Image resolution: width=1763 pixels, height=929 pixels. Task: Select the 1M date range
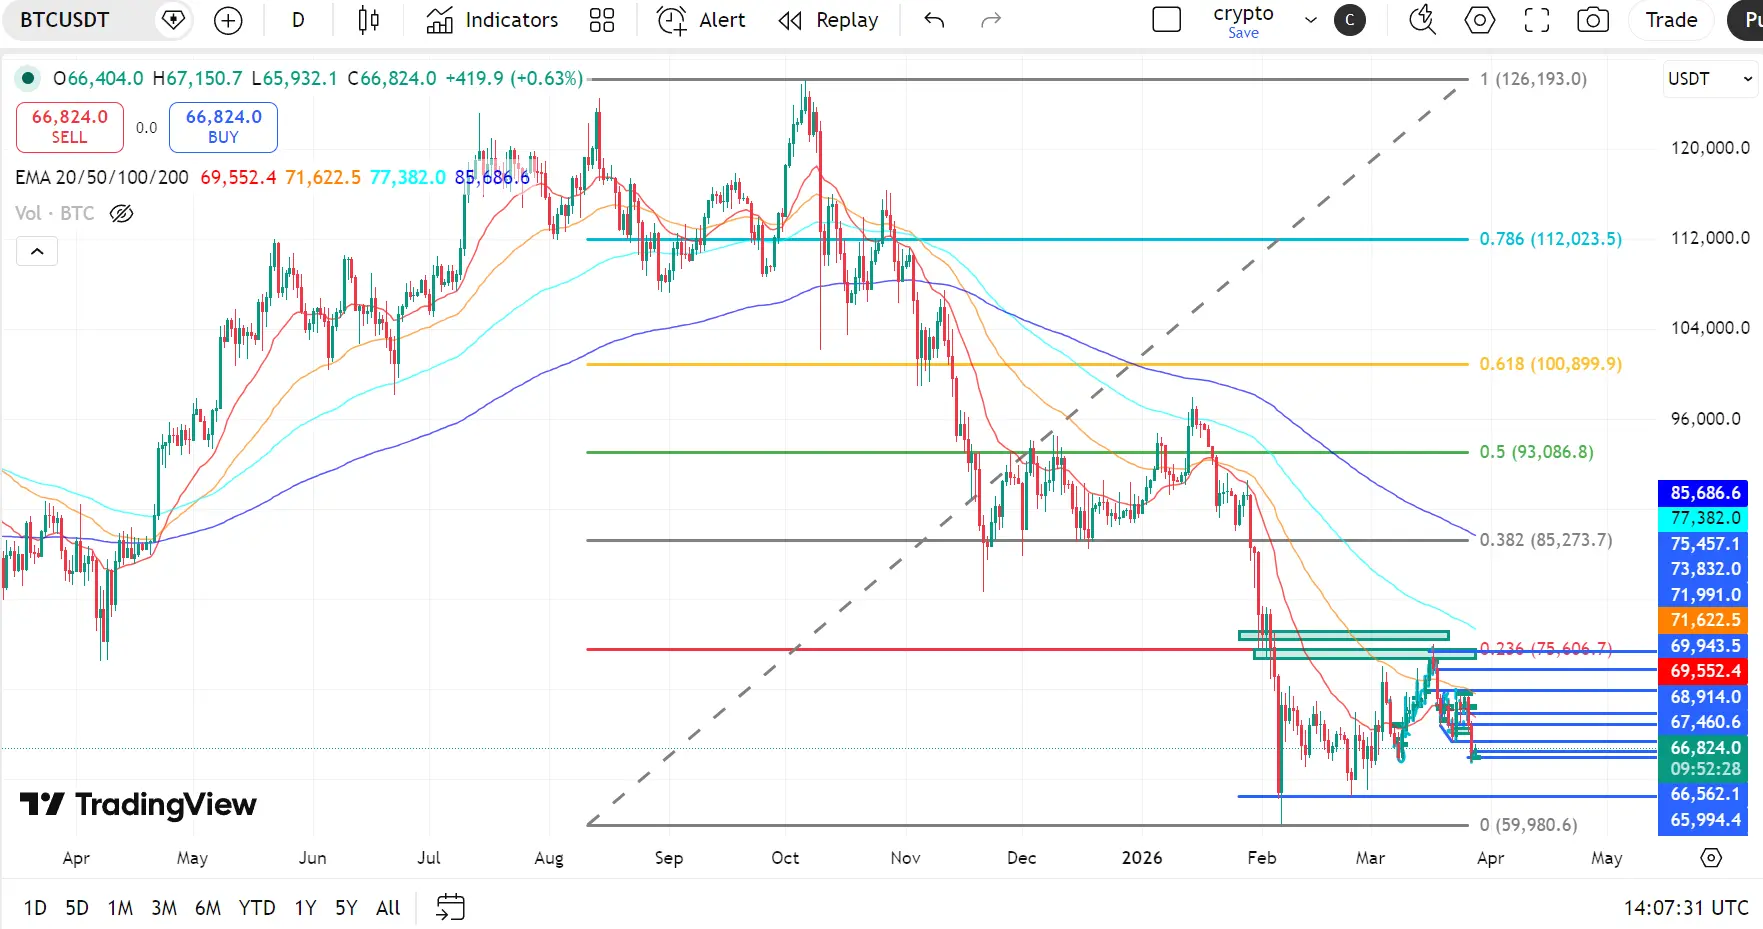(120, 908)
